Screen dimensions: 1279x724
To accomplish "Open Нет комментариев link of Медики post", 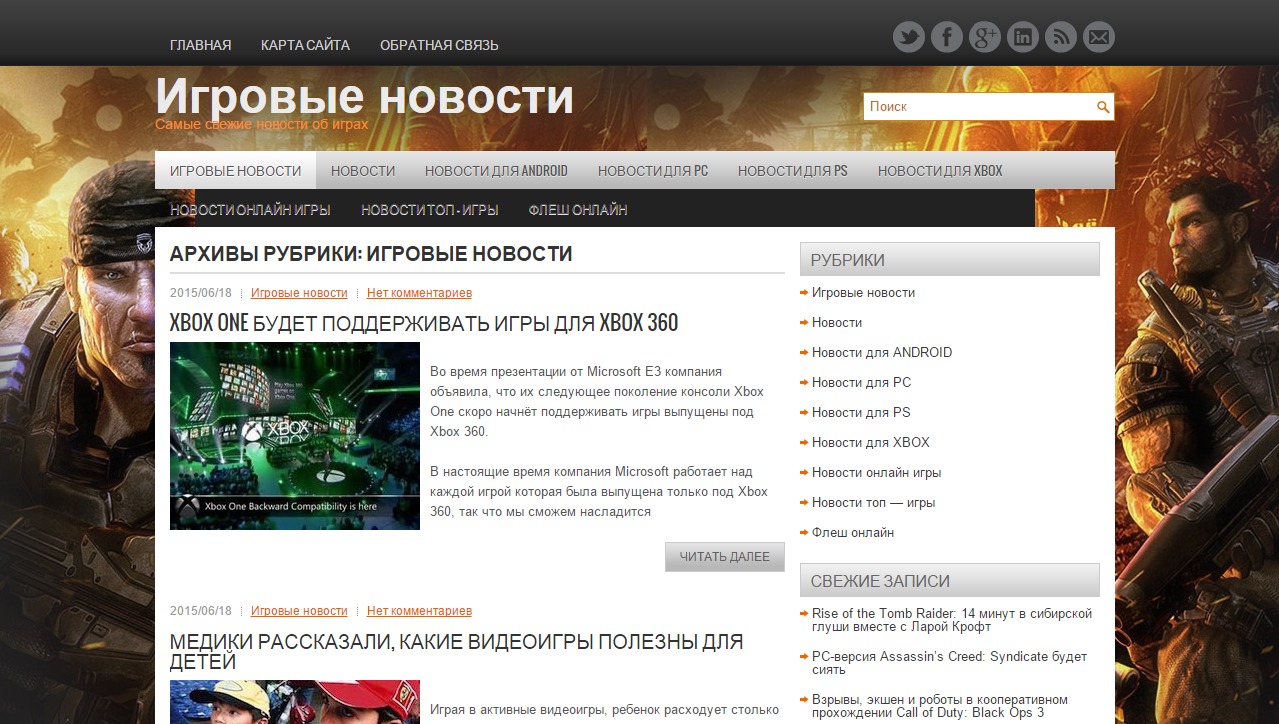I will 419,611.
